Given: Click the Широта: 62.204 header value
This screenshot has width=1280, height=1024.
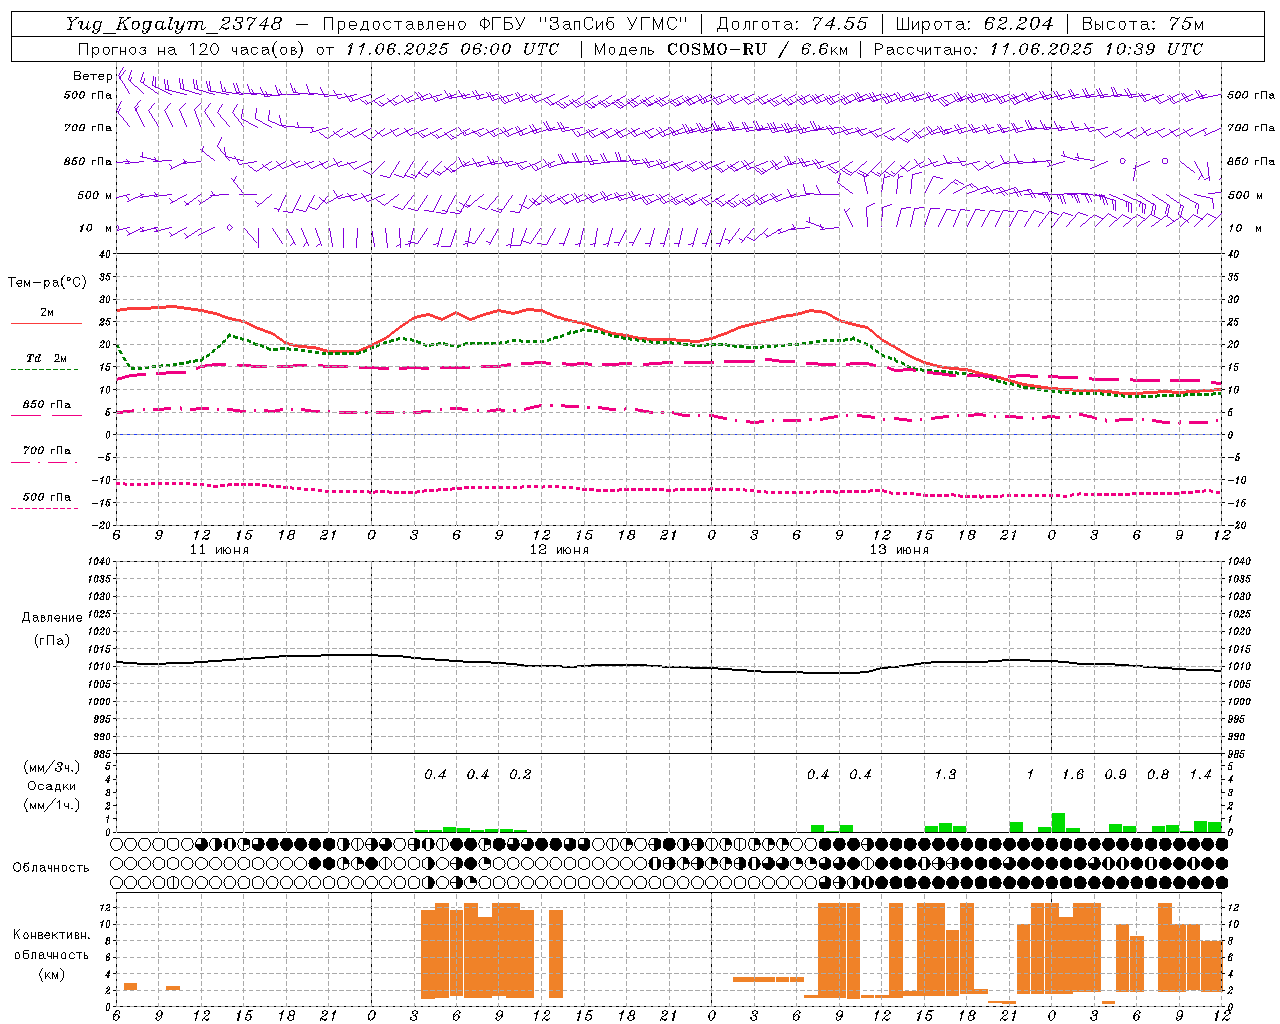Looking at the screenshot, I should click(x=974, y=24).
